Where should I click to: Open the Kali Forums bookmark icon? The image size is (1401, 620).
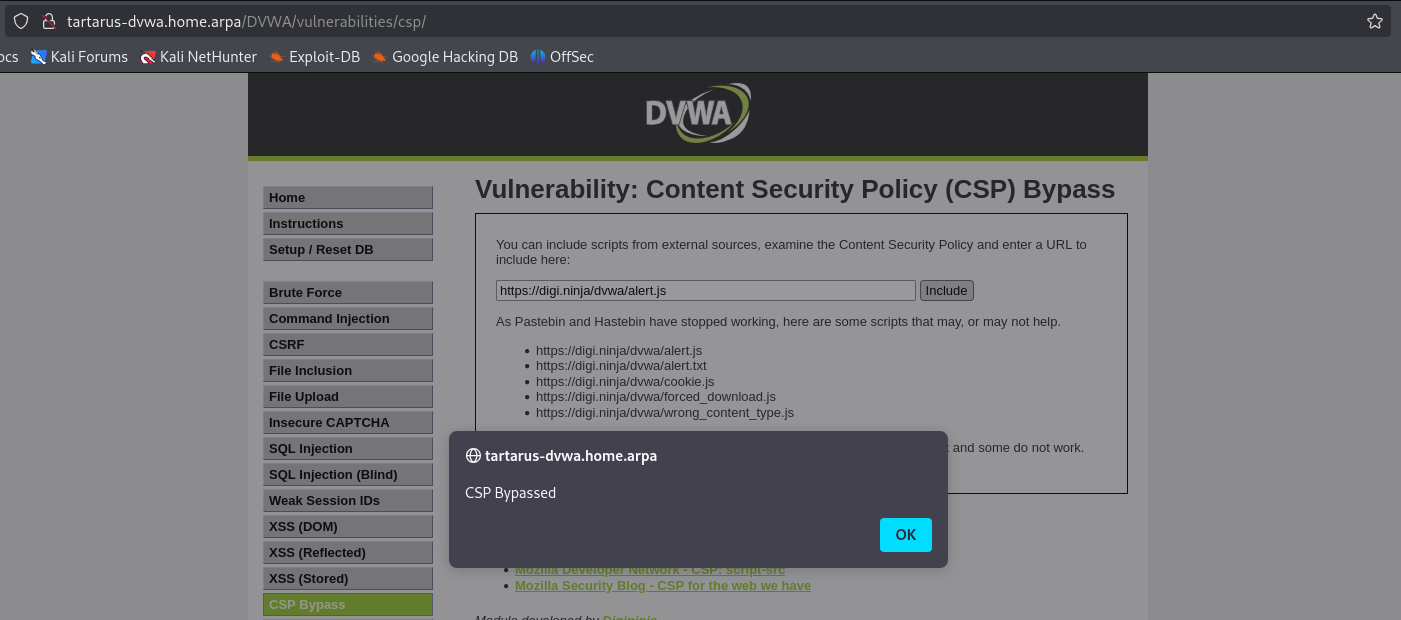[x=40, y=57]
